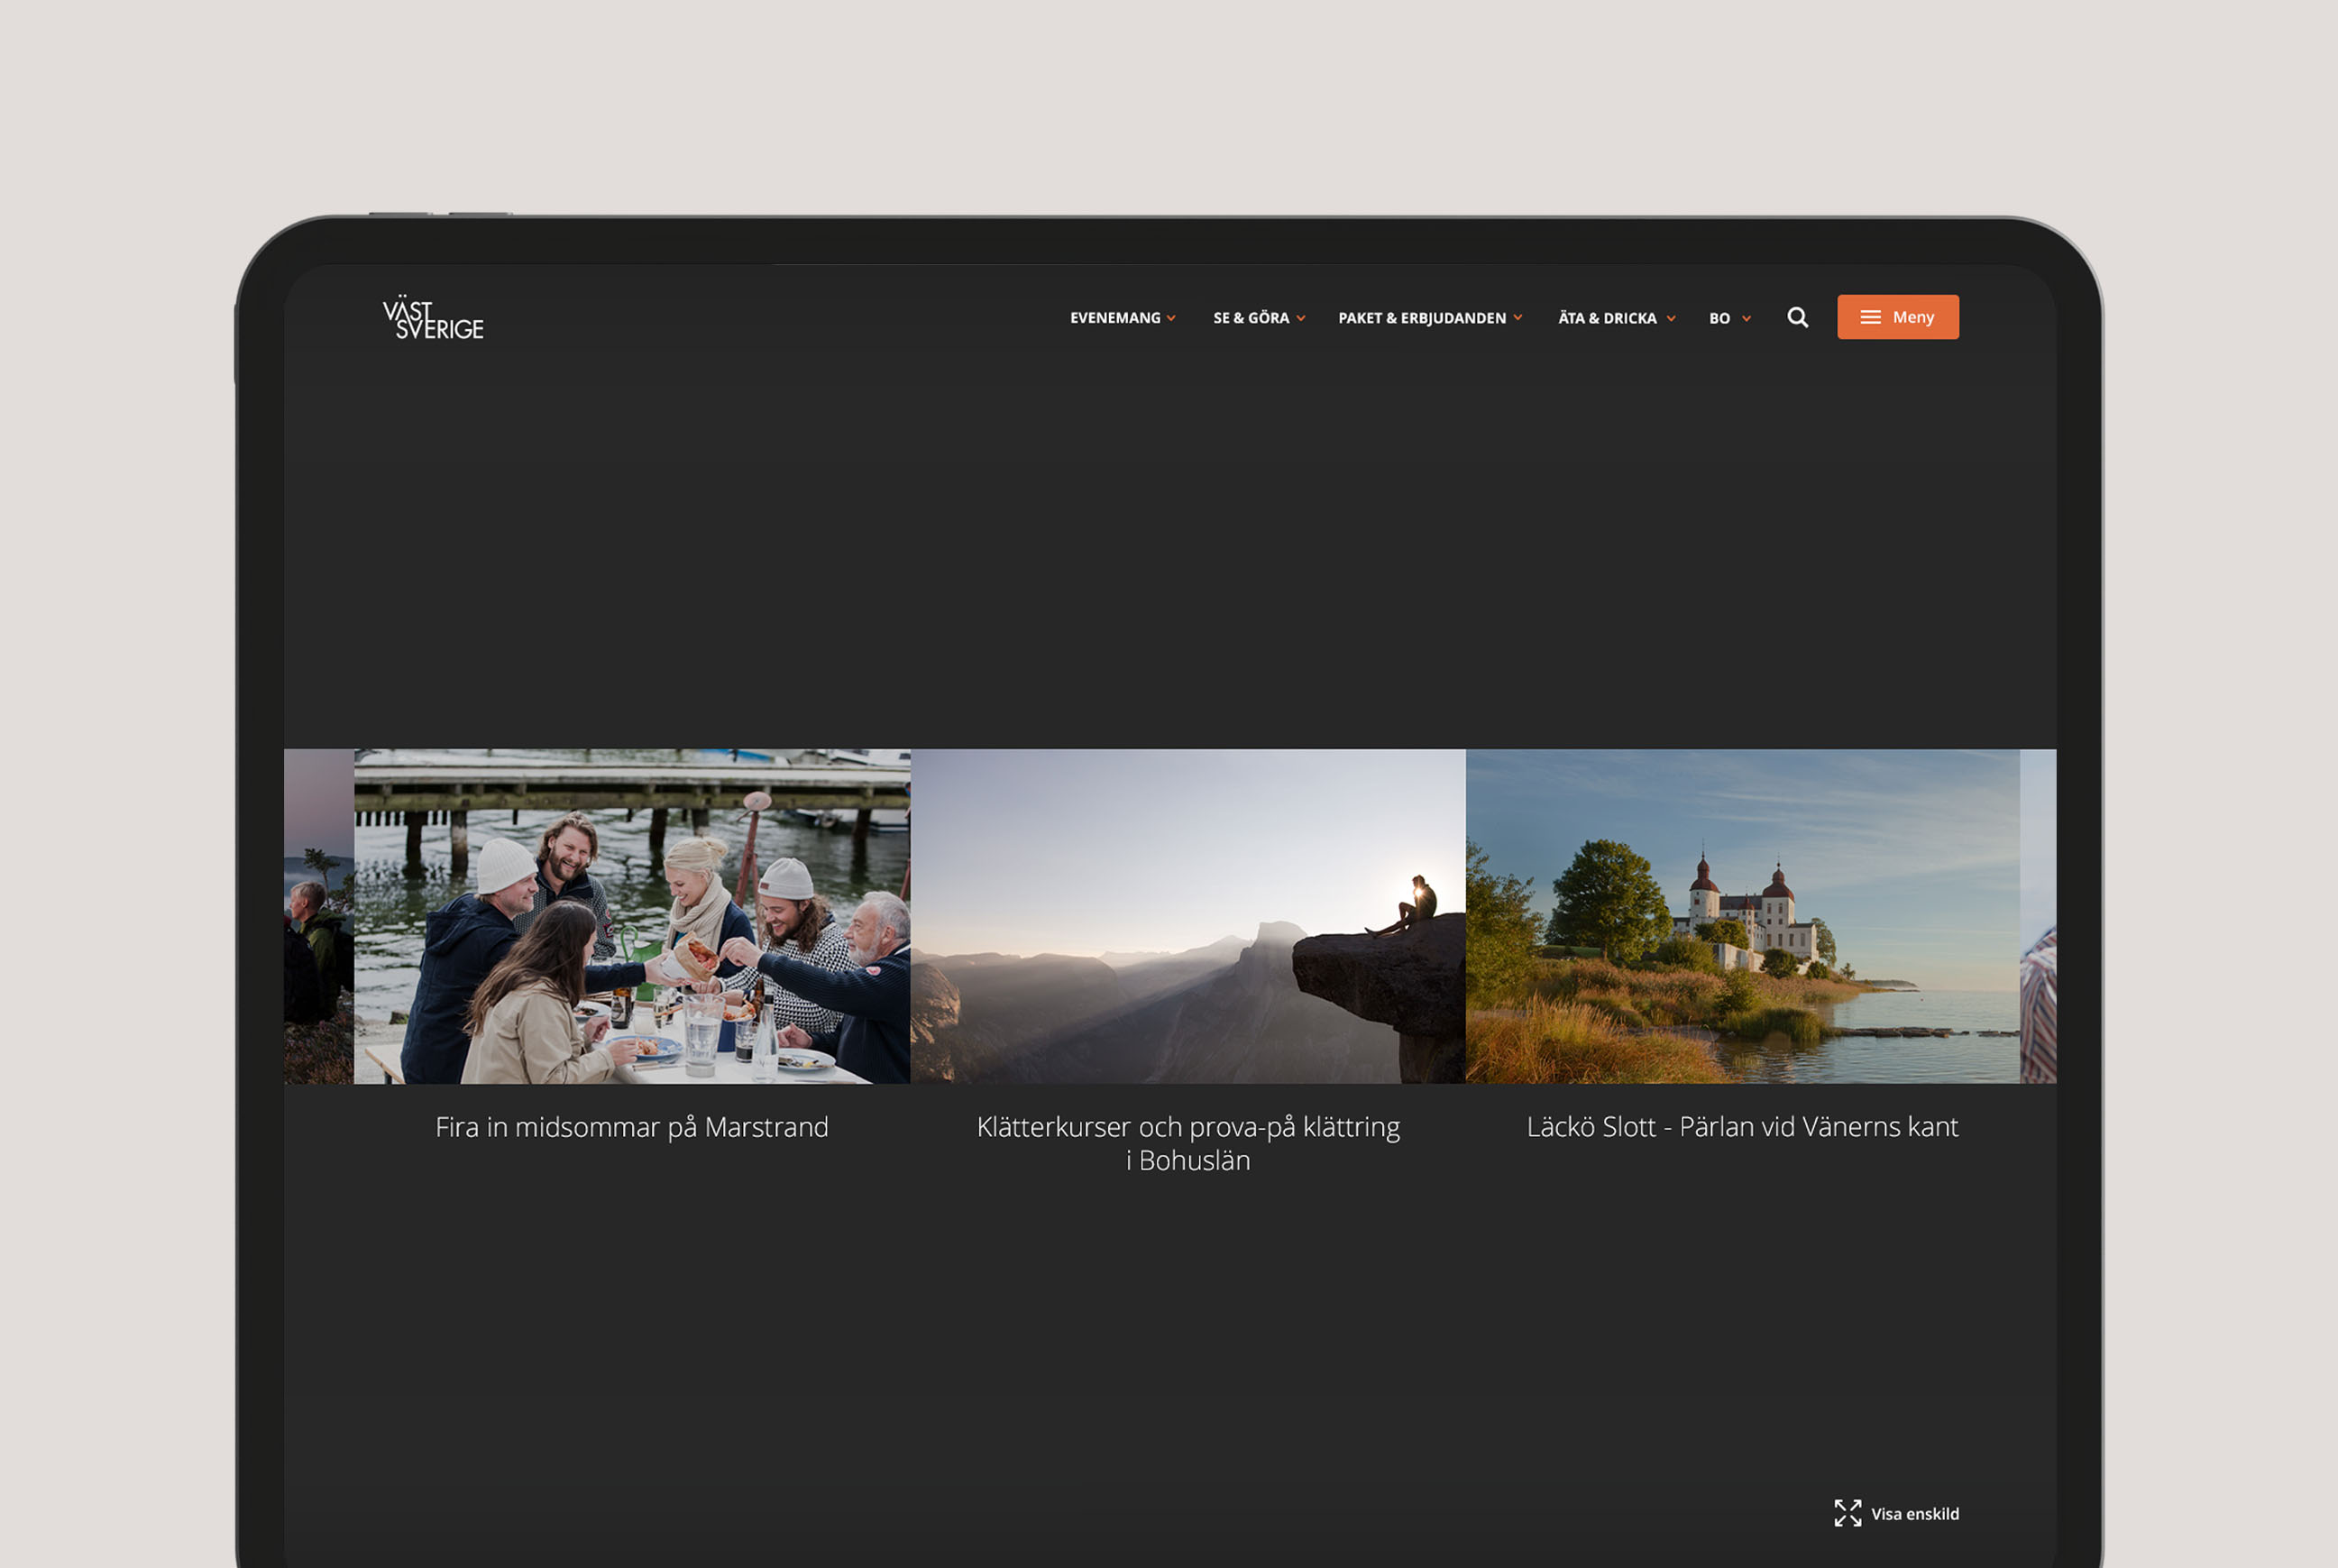The height and width of the screenshot is (1568, 2338).
Task: Click the hiker photo cut off before the Marstrand card
Action: 319,916
